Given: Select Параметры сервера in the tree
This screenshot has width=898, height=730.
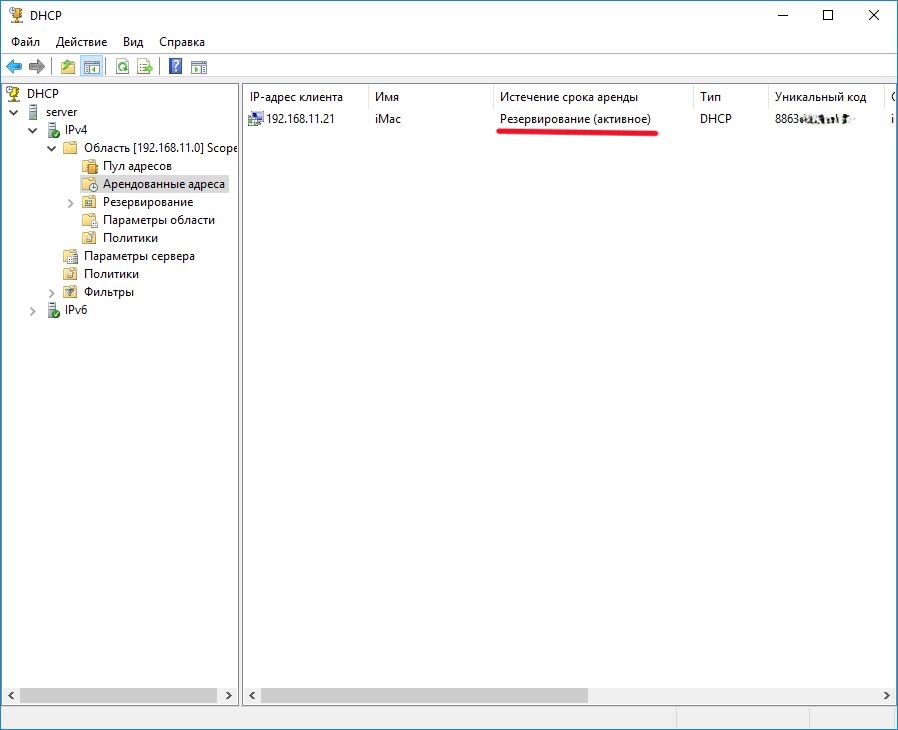Looking at the screenshot, I should (x=139, y=256).
